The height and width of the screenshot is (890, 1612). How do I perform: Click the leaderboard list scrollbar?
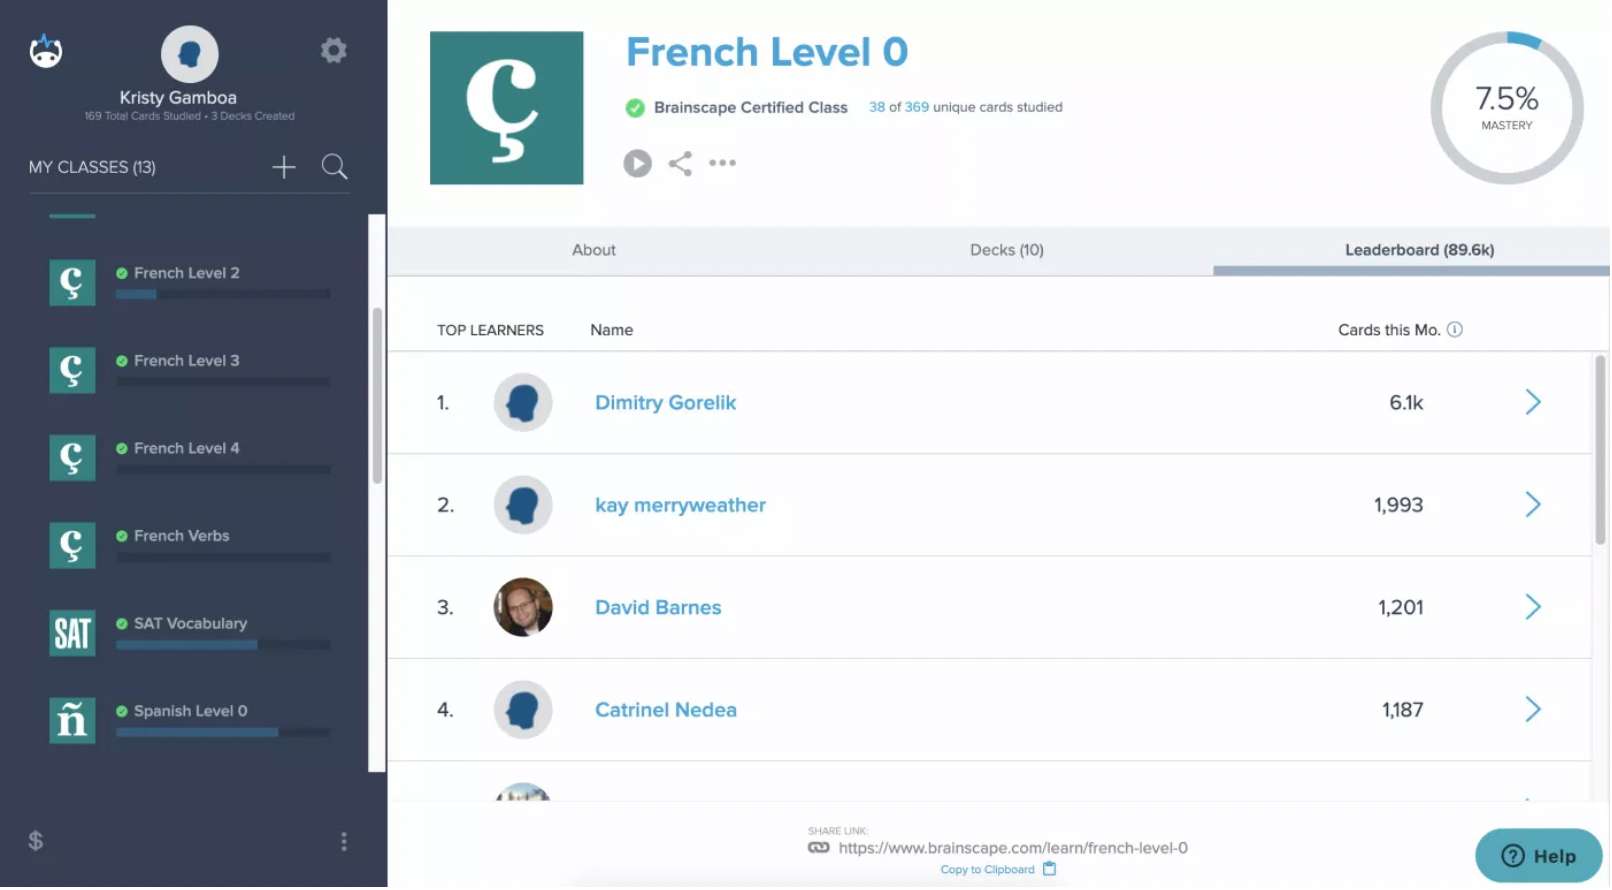coord(1600,450)
